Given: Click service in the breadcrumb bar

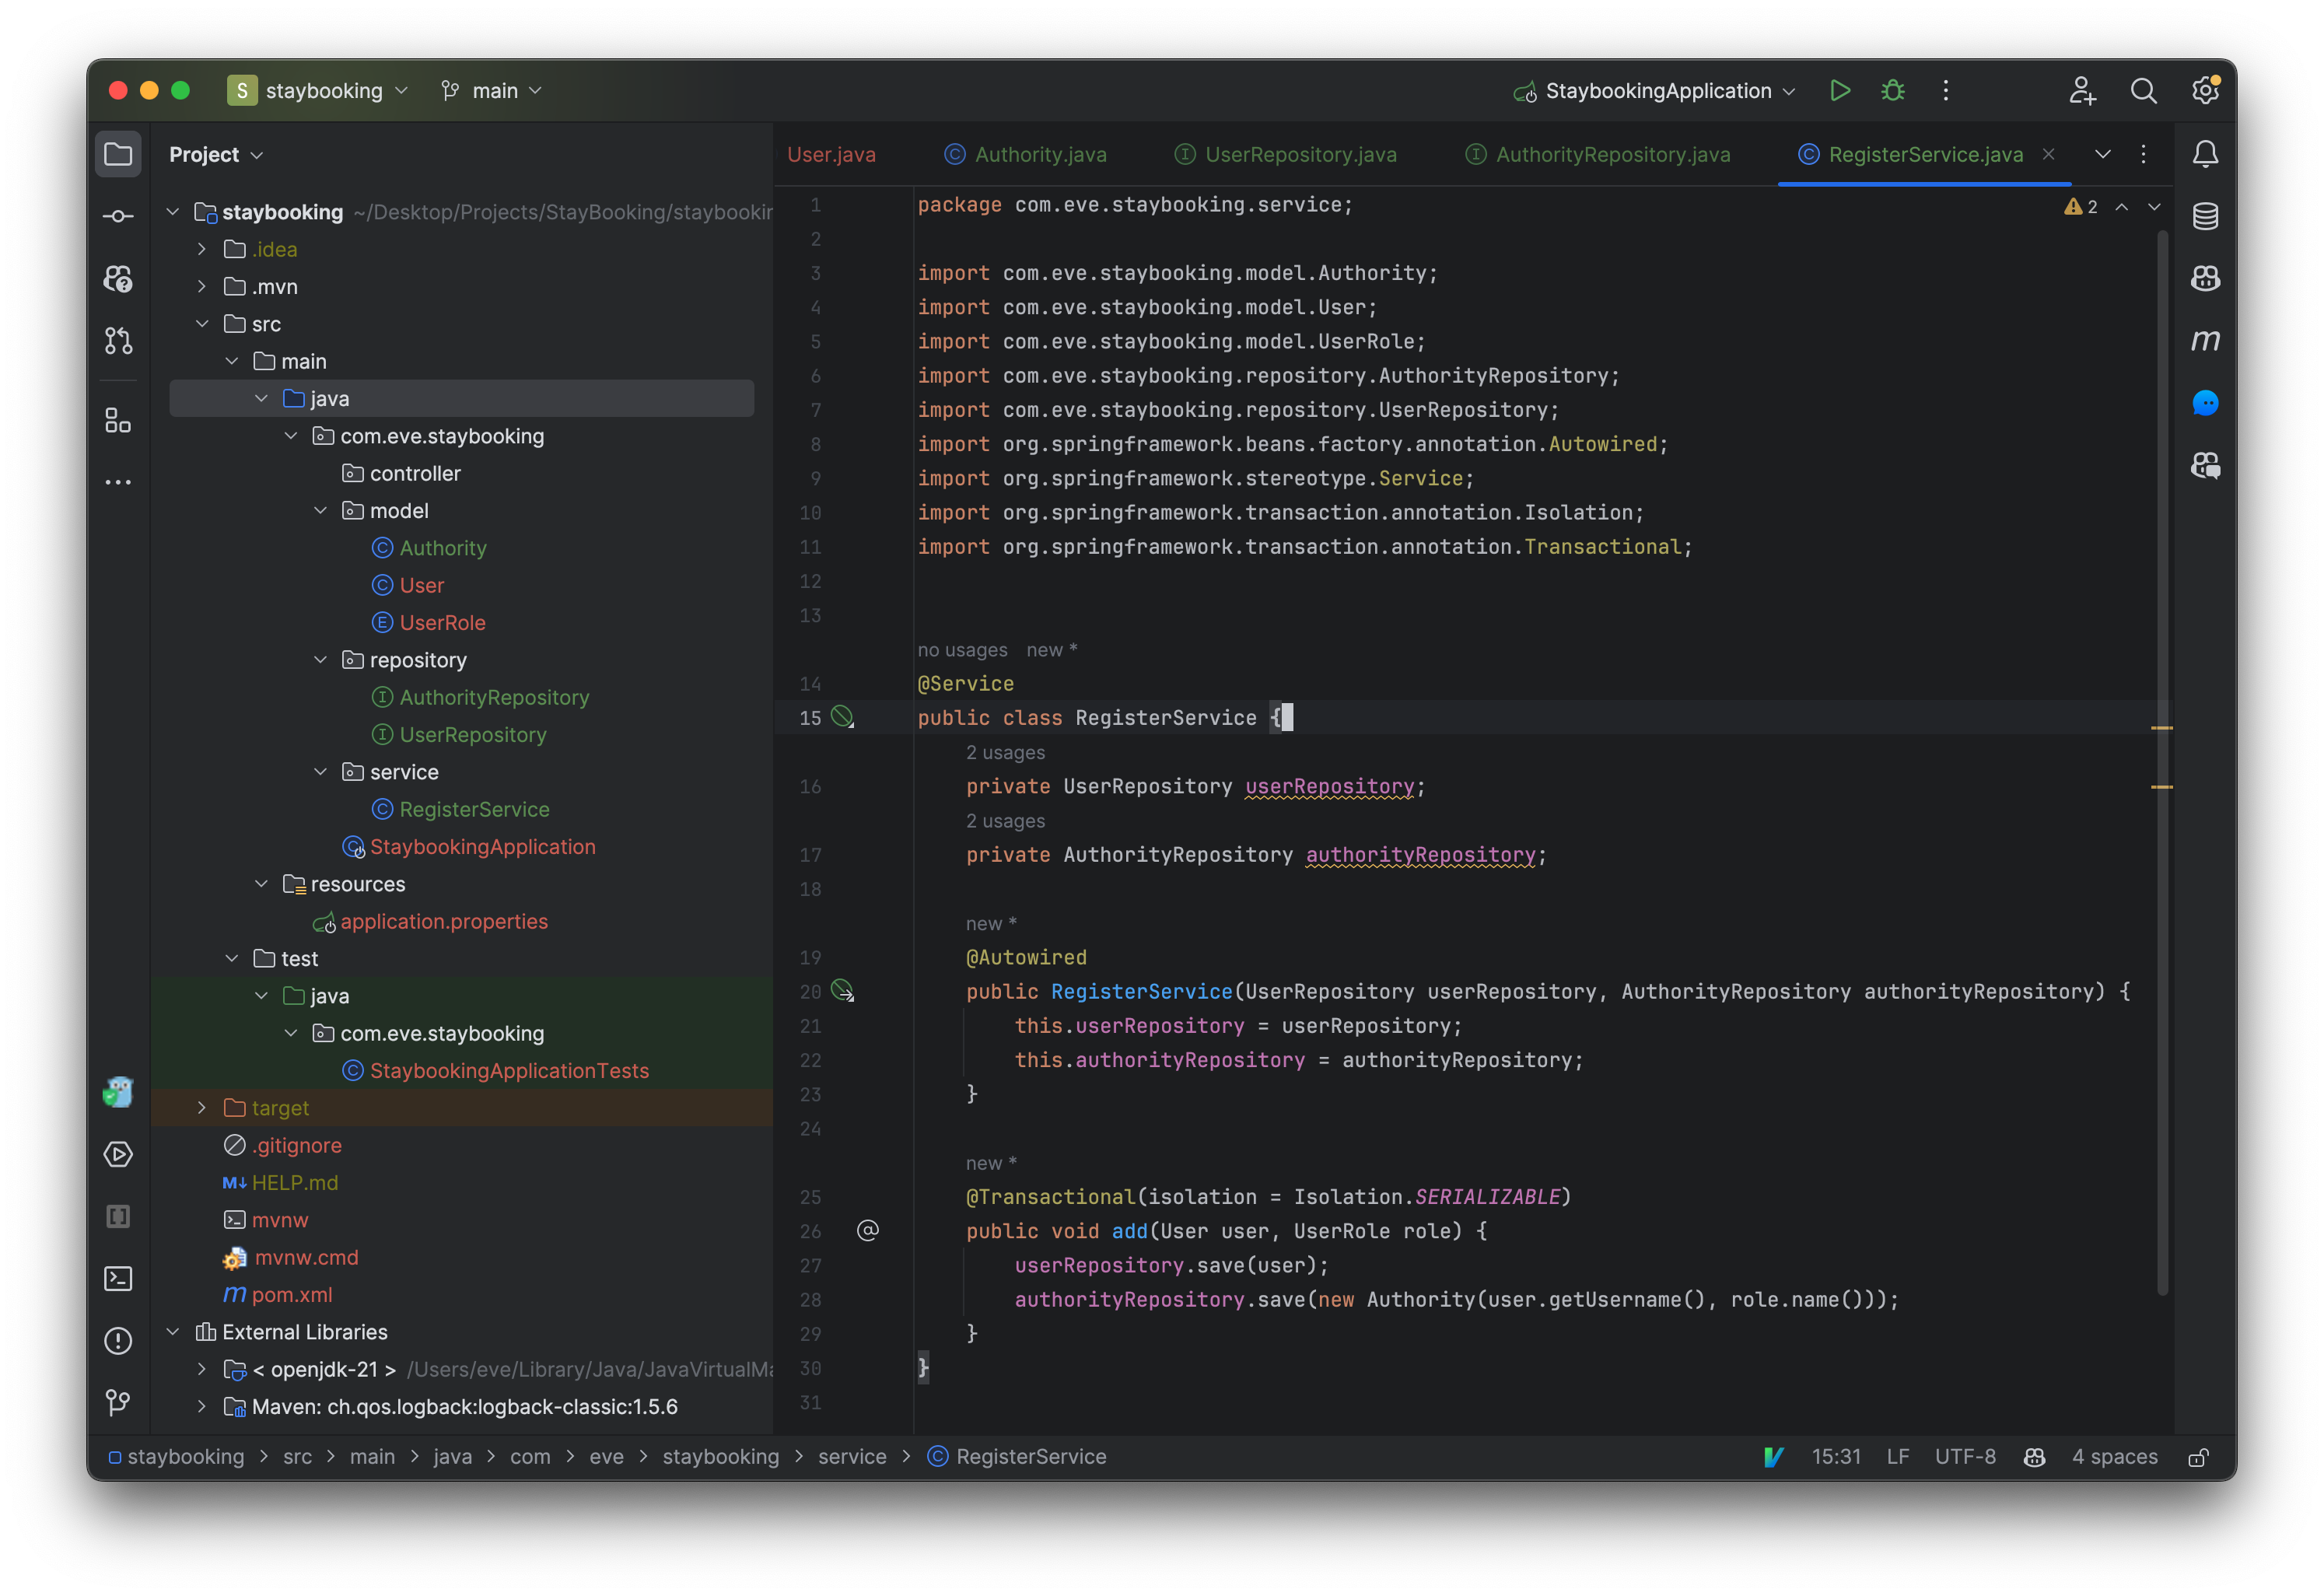Looking at the screenshot, I should pos(852,1457).
